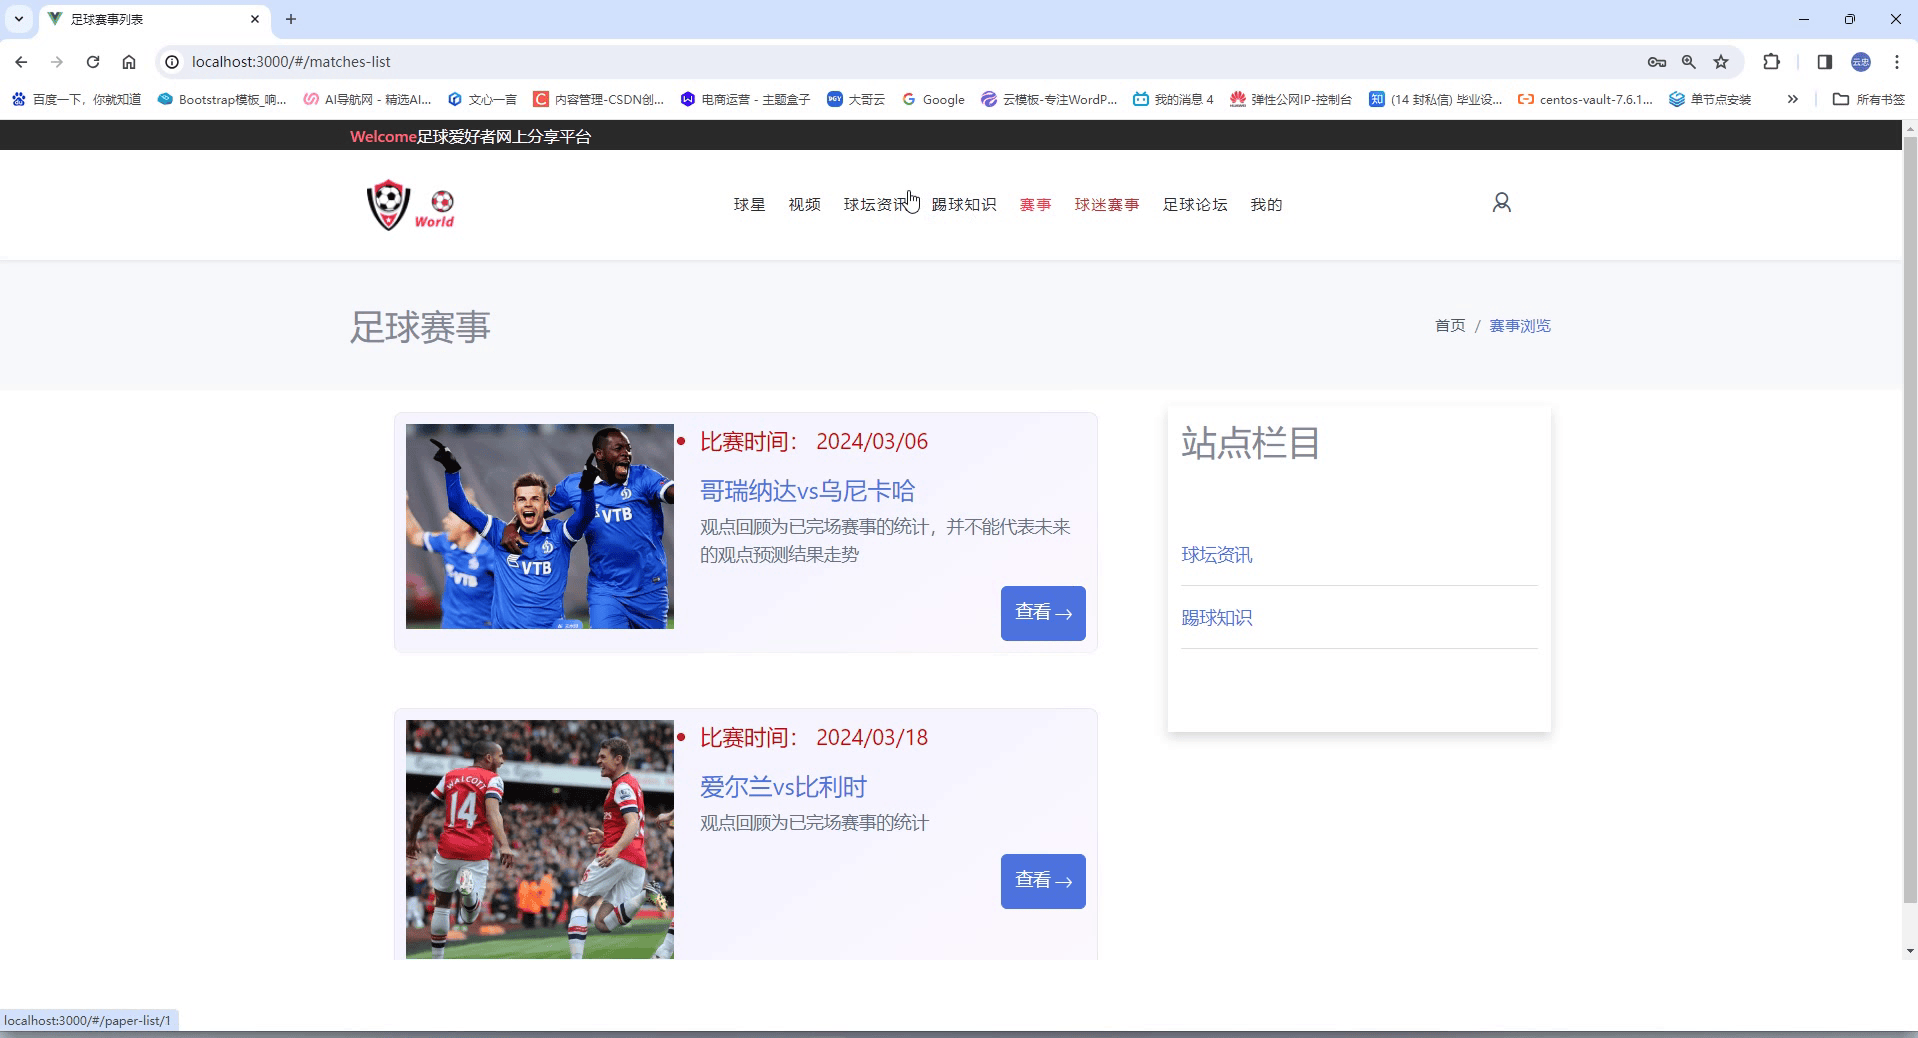This screenshot has height=1038, width=1918.
Task: Click 查看 for 哥瑞纳达vs乌尼卡哈 match
Action: (1042, 613)
